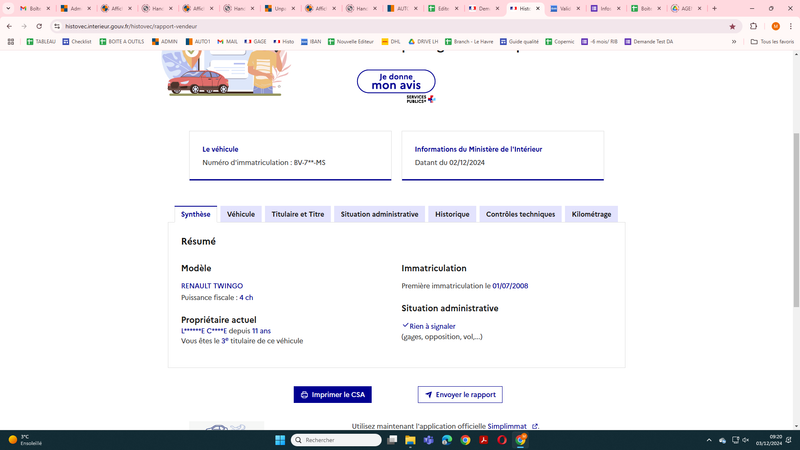800x450 pixels.
Task: Click the RENAULT TWINGO model text
Action: pyautogui.click(x=212, y=286)
